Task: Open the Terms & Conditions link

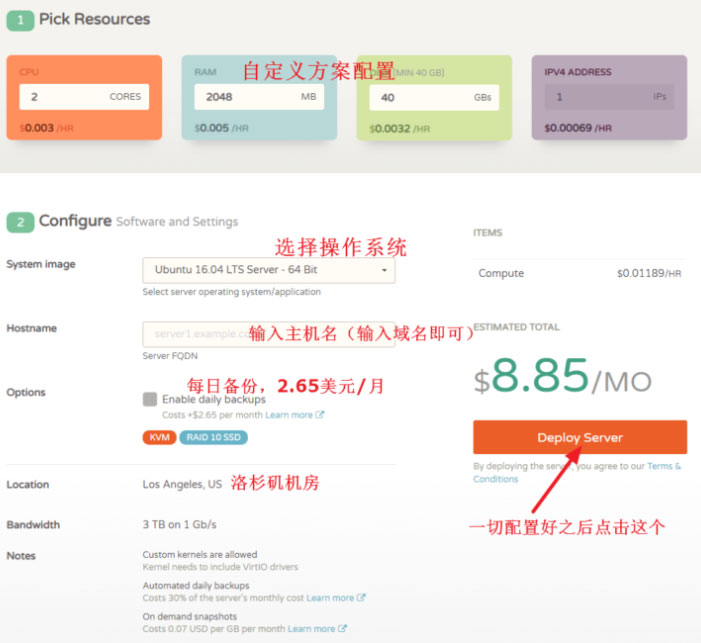Action: [662, 466]
